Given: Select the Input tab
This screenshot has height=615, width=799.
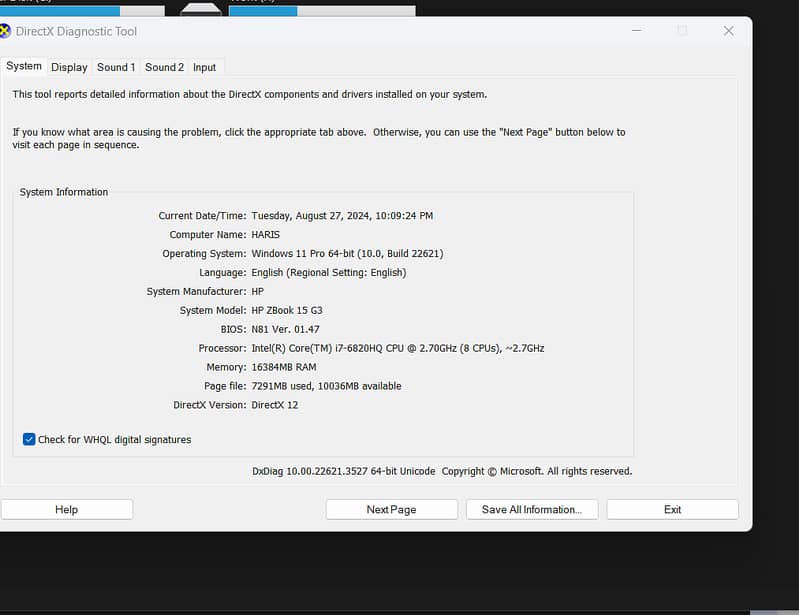Looking at the screenshot, I should pos(204,67).
